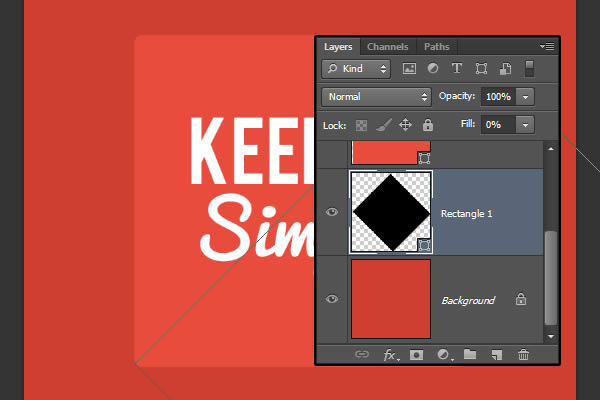
Task: Create a new group folder
Action: click(x=470, y=354)
